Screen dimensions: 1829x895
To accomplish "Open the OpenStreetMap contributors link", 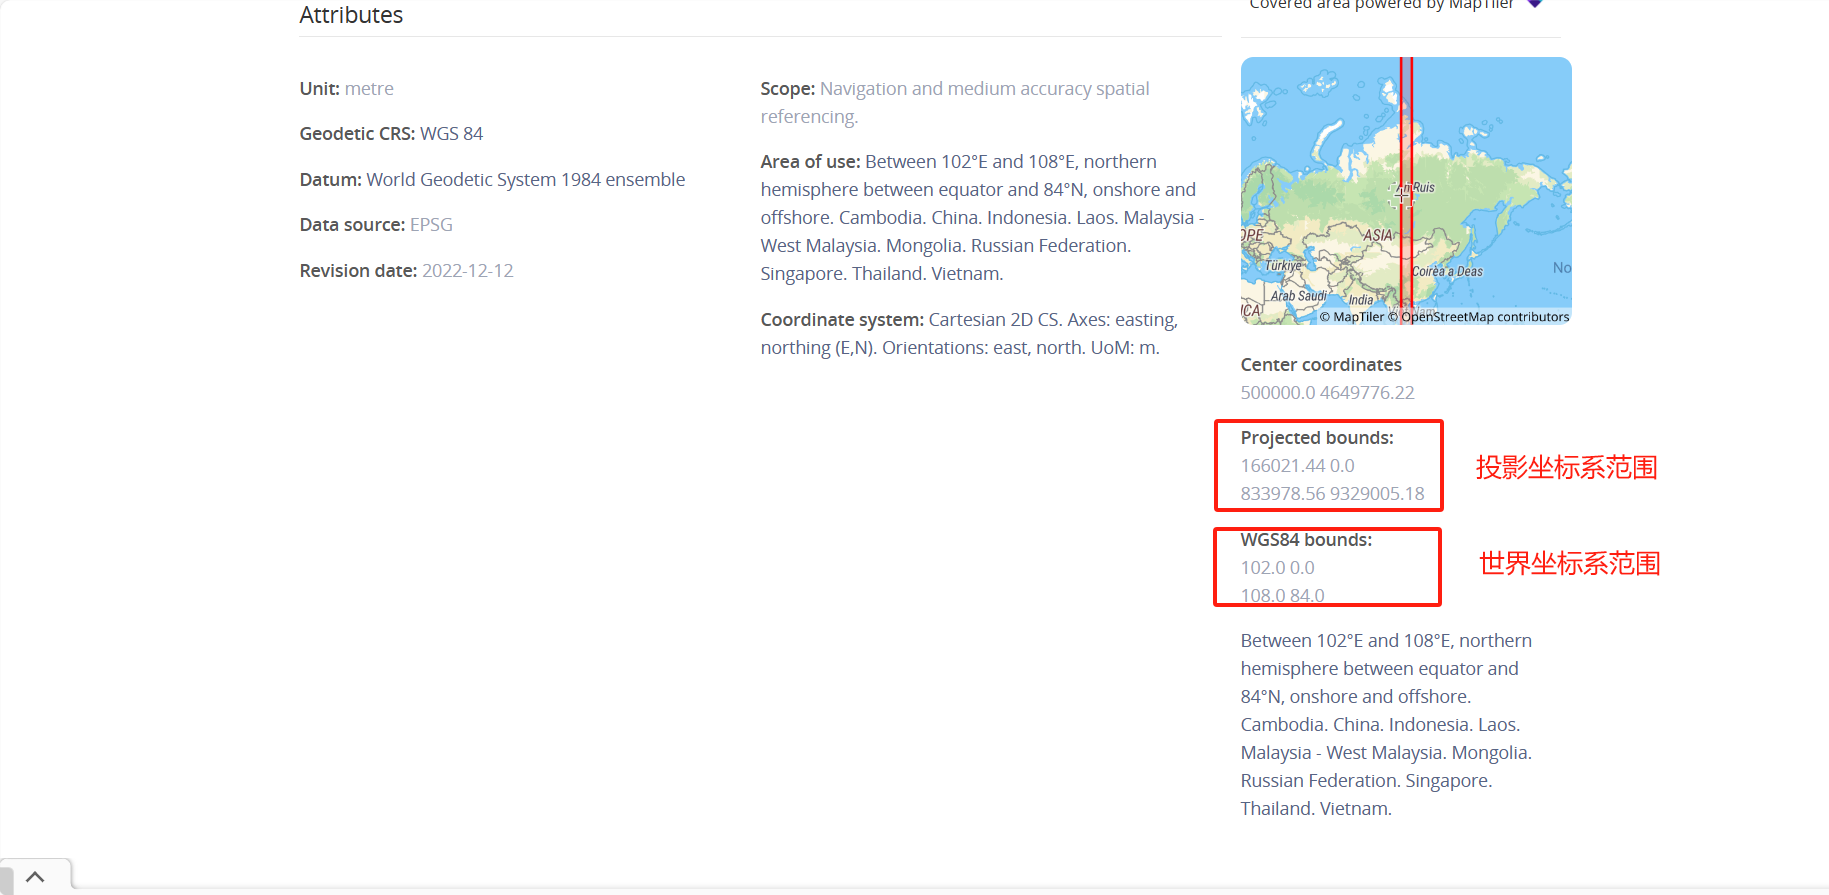I will click(1485, 317).
